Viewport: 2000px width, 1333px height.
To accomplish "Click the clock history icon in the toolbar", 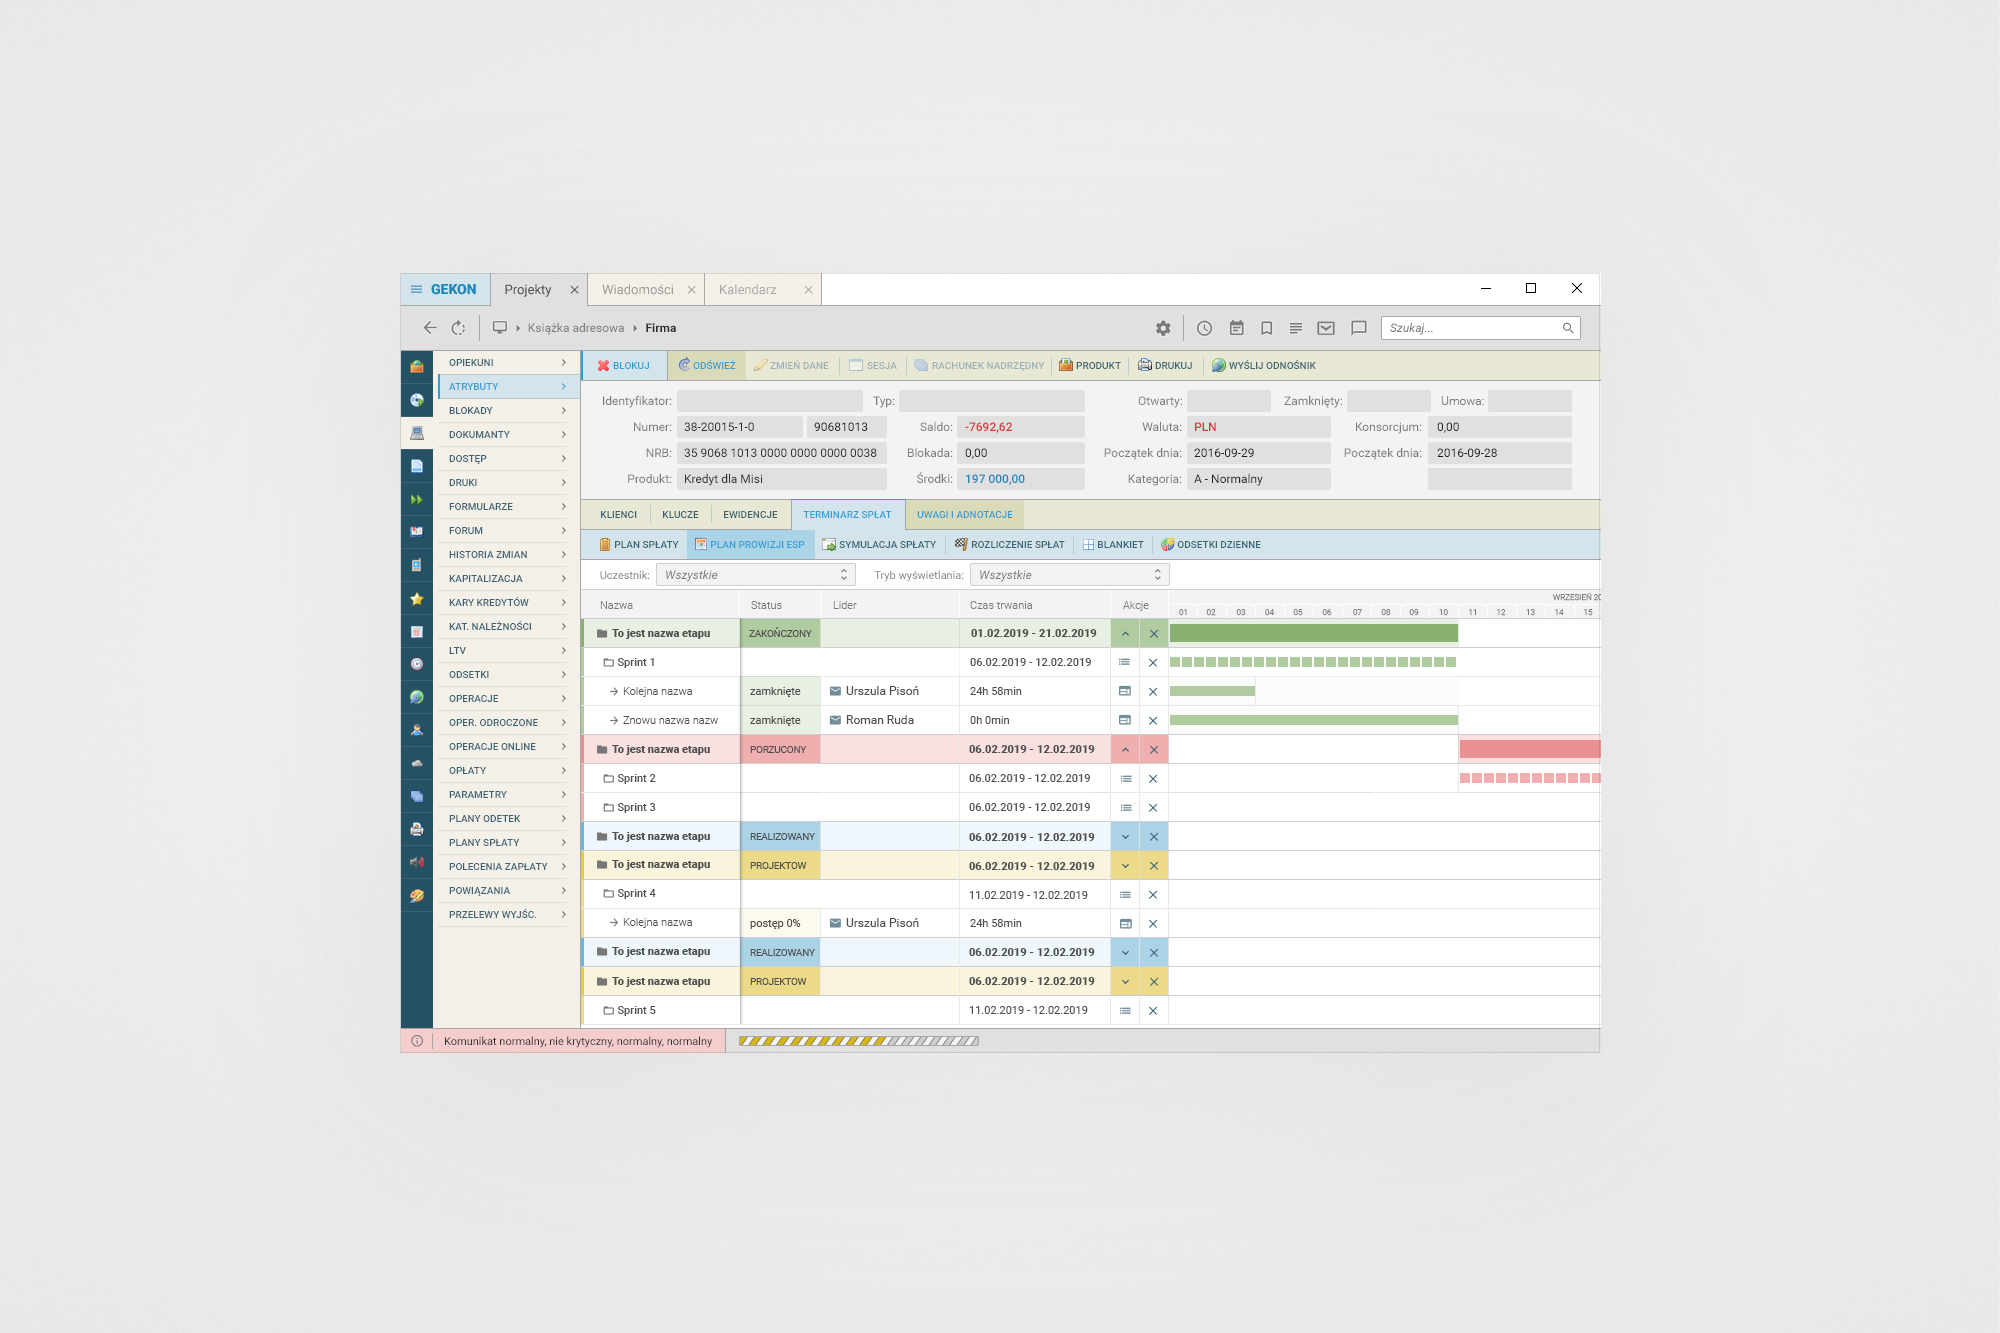I will pos(1204,328).
